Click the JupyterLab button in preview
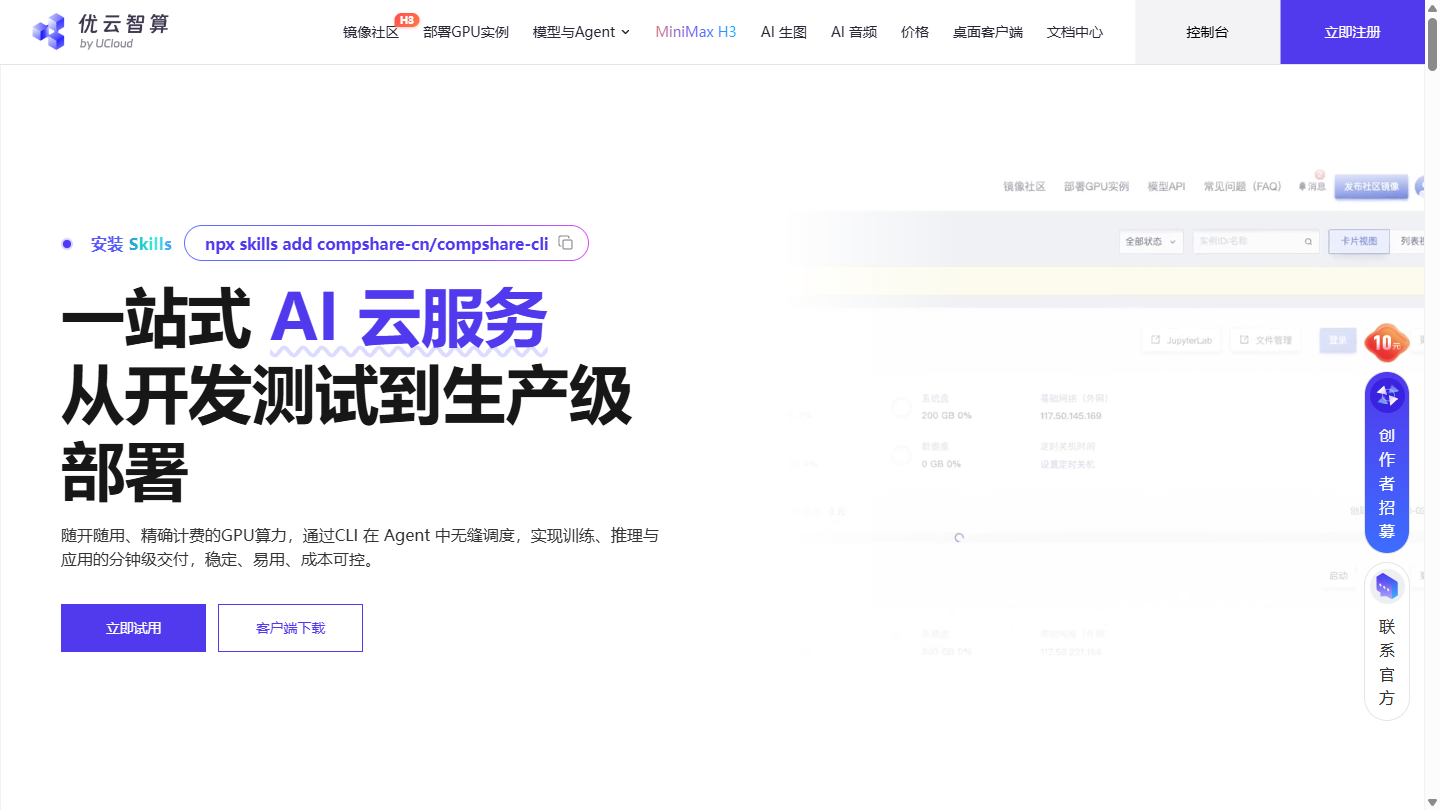 pyautogui.click(x=1182, y=340)
